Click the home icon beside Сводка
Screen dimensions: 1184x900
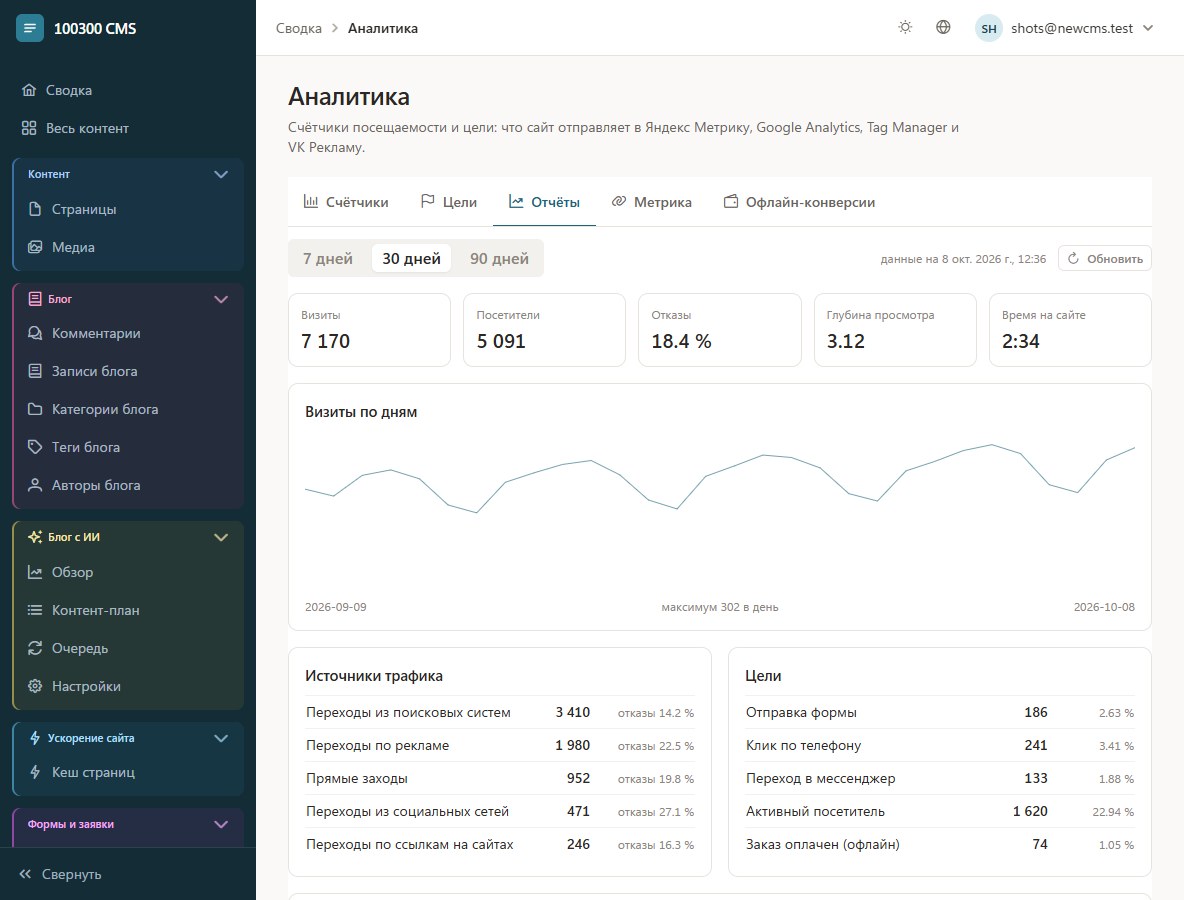pos(29,90)
